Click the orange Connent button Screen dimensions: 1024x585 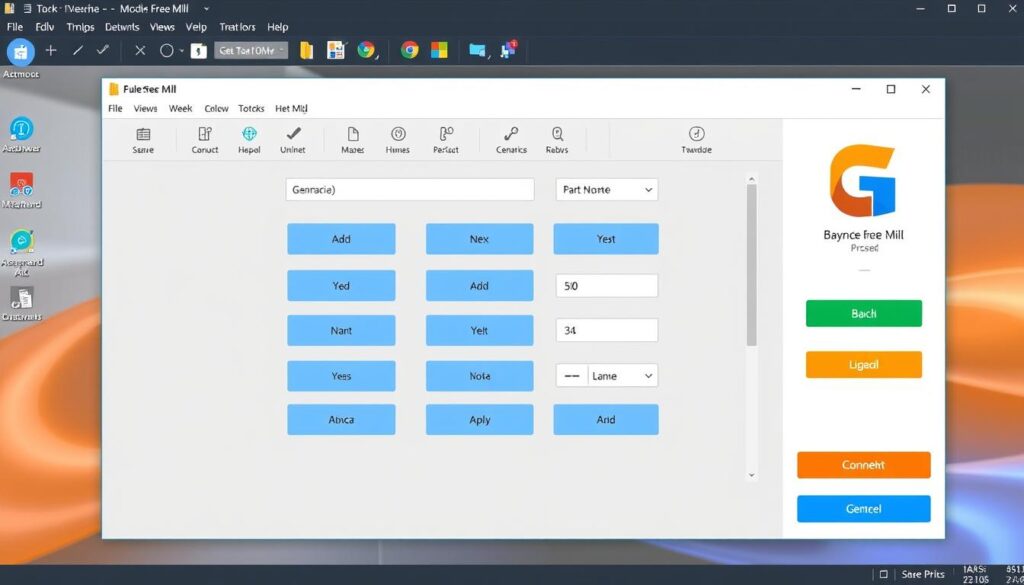863,465
